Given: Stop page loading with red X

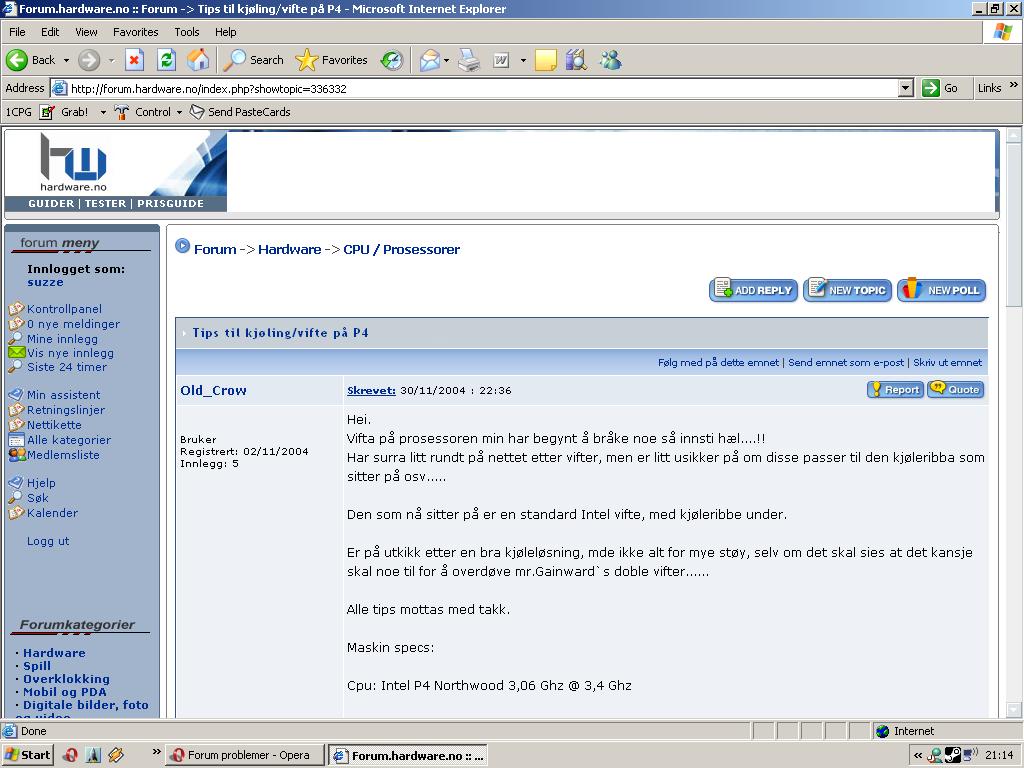Looking at the screenshot, I should (134, 60).
